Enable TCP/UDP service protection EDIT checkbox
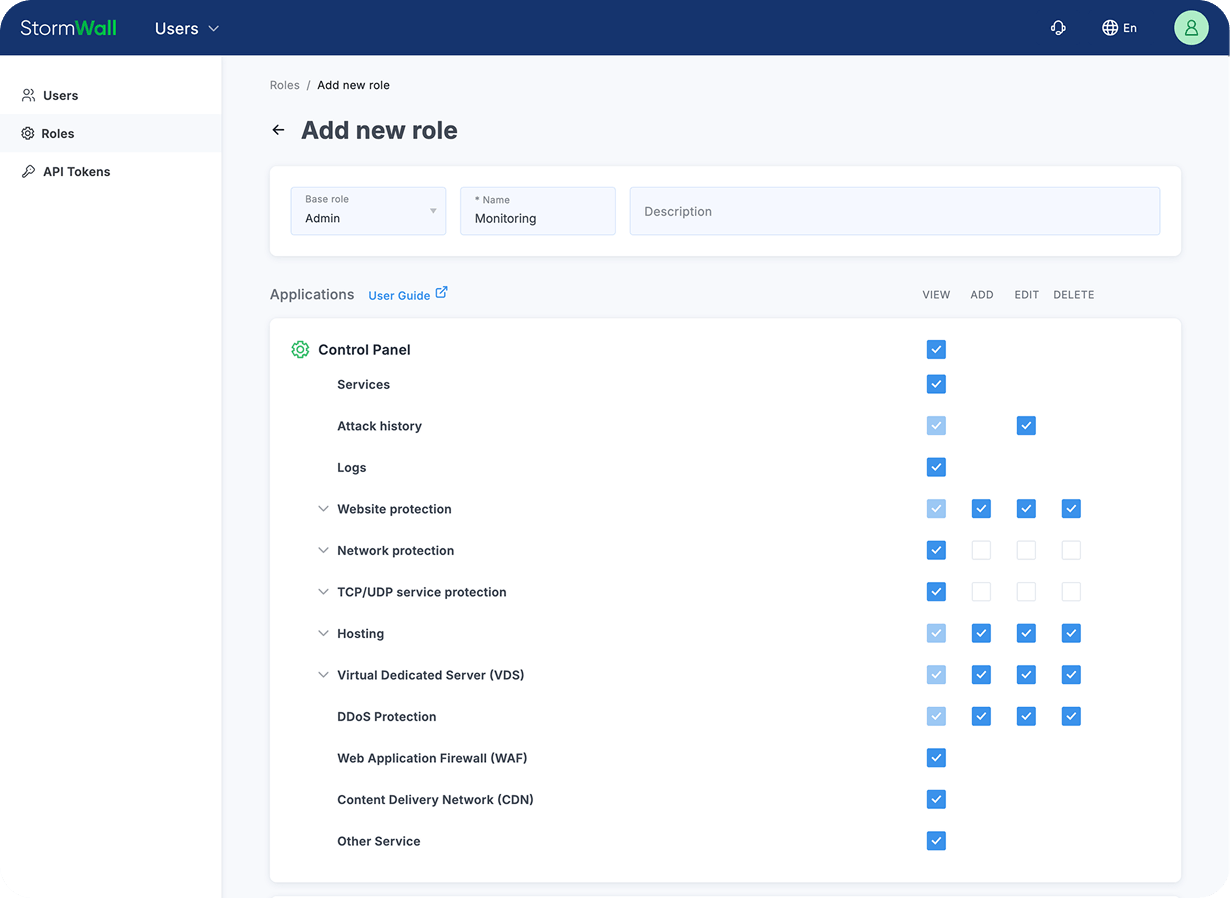Image resolution: width=1230 pixels, height=898 pixels. [1026, 592]
